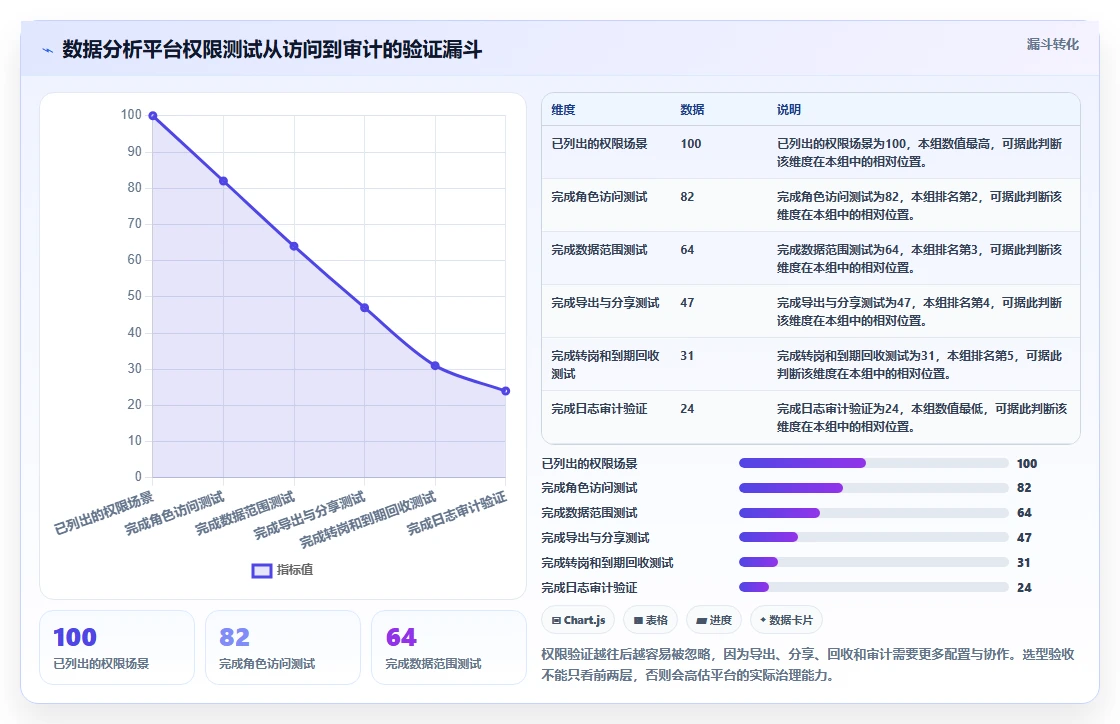The image size is (1120, 724).
Task: Select the 进度 tag chip
Action: tap(714, 620)
